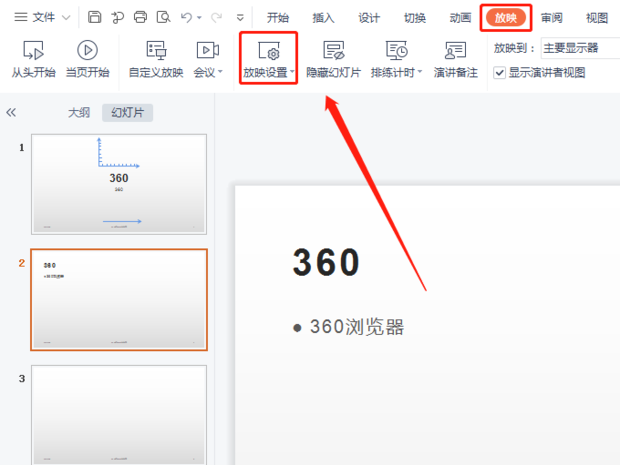The image size is (620, 465).
Task: Switch to the 设计 ribbon tab
Action: (x=369, y=18)
